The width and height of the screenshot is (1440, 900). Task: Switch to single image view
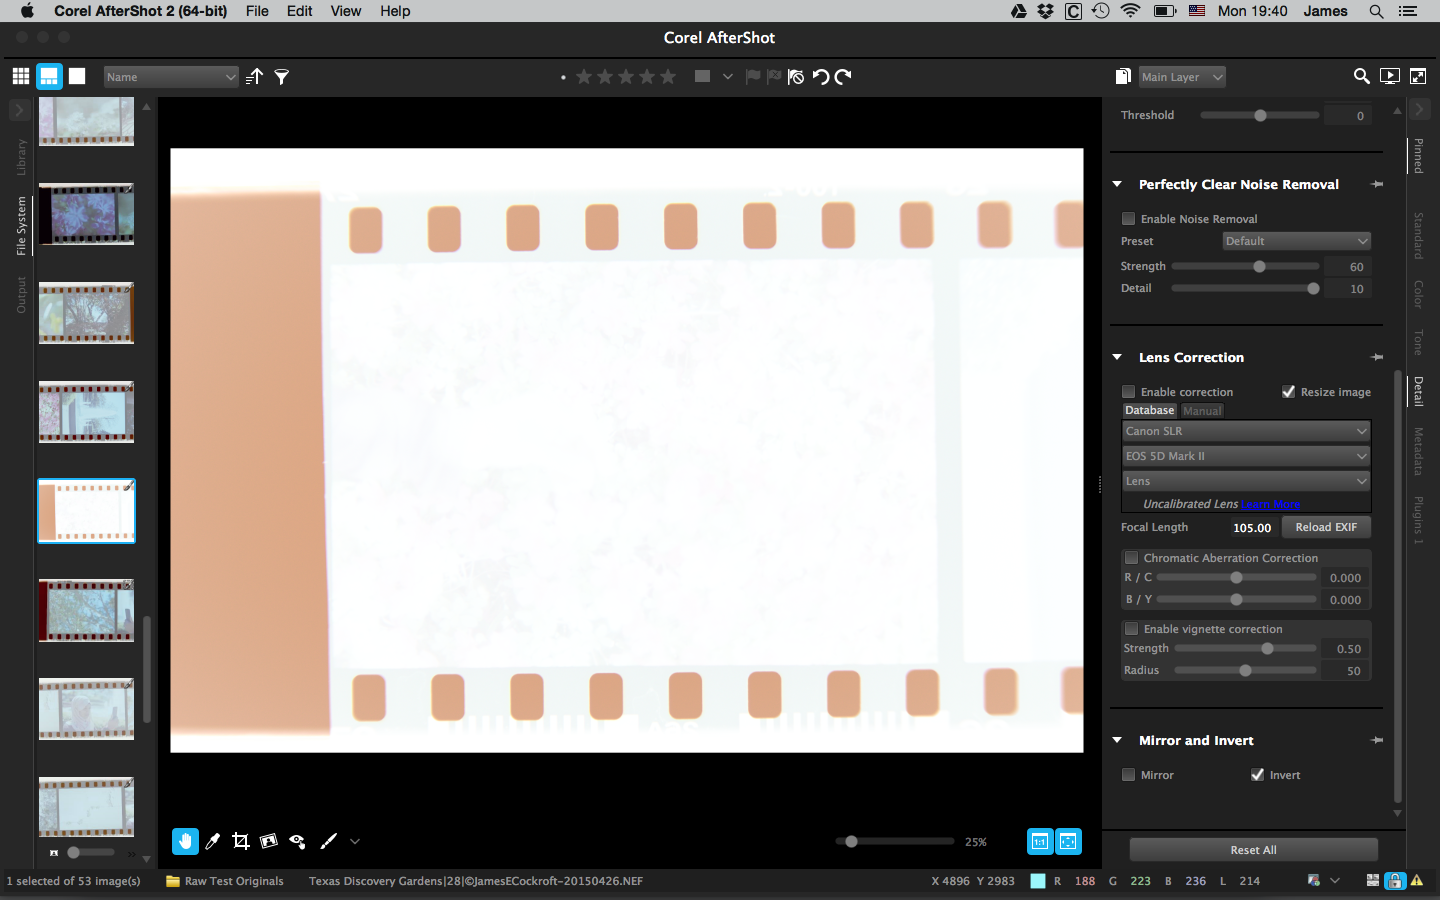pos(77,76)
